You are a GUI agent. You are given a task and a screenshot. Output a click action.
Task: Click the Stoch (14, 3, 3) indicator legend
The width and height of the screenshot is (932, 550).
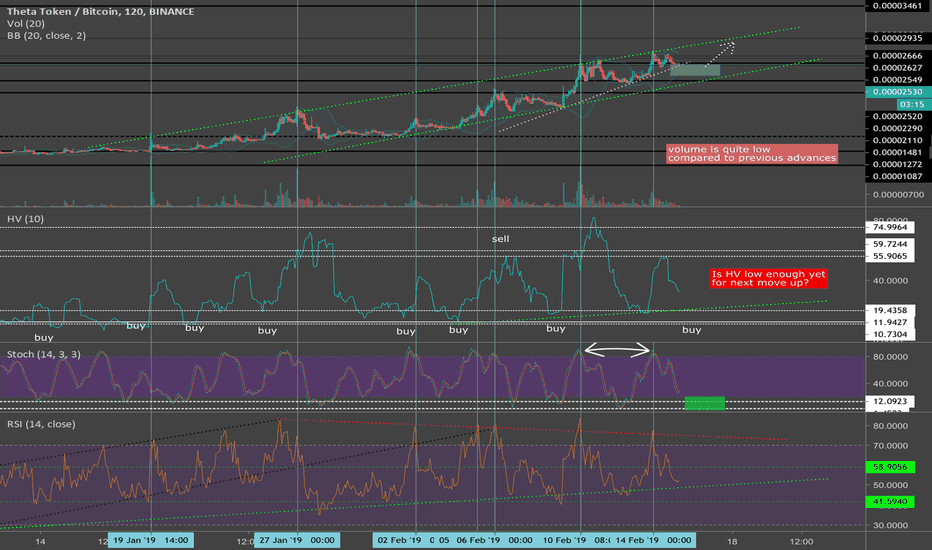point(43,354)
